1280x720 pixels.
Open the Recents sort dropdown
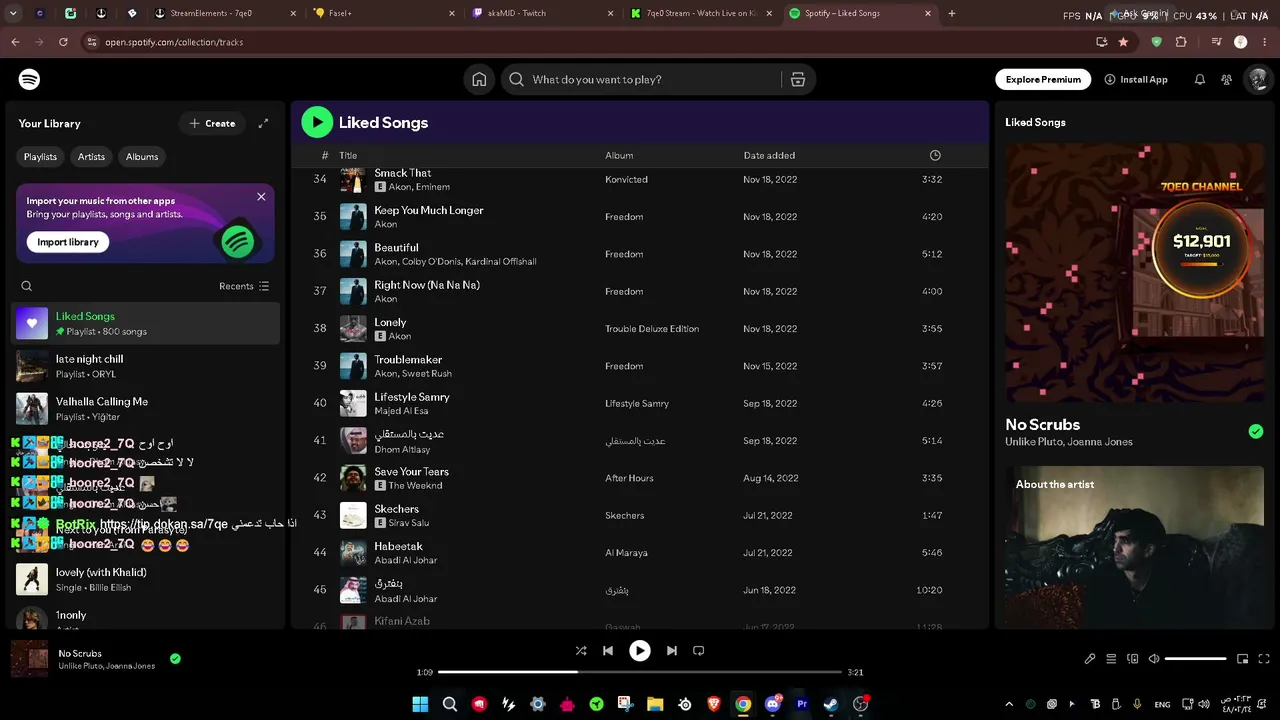click(x=244, y=286)
